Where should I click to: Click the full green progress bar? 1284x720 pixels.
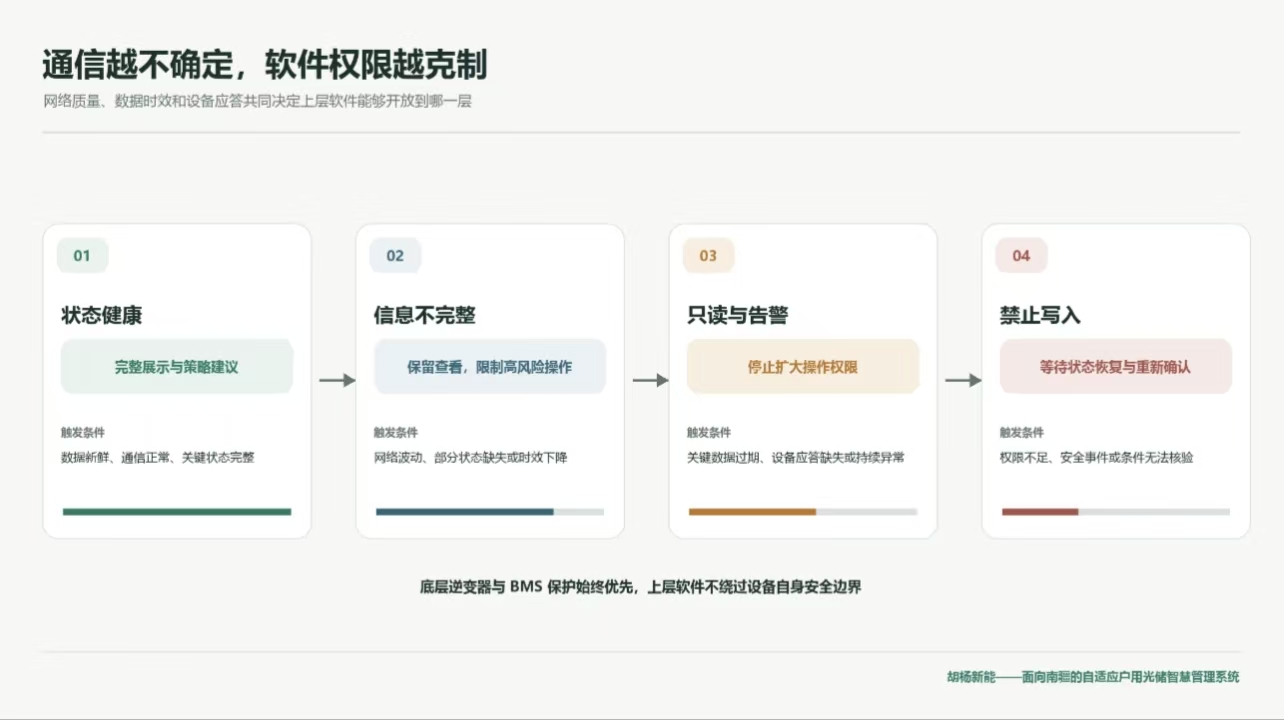177,511
